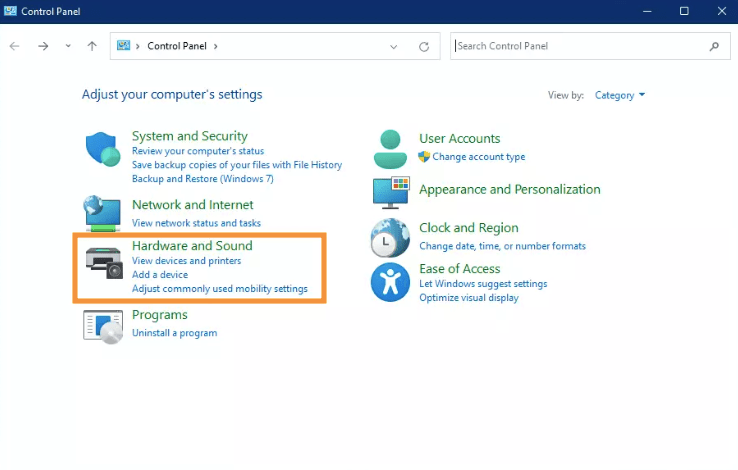Open System and Security shield icon
Image resolution: width=738 pixels, height=470 pixels.
[x=103, y=149]
